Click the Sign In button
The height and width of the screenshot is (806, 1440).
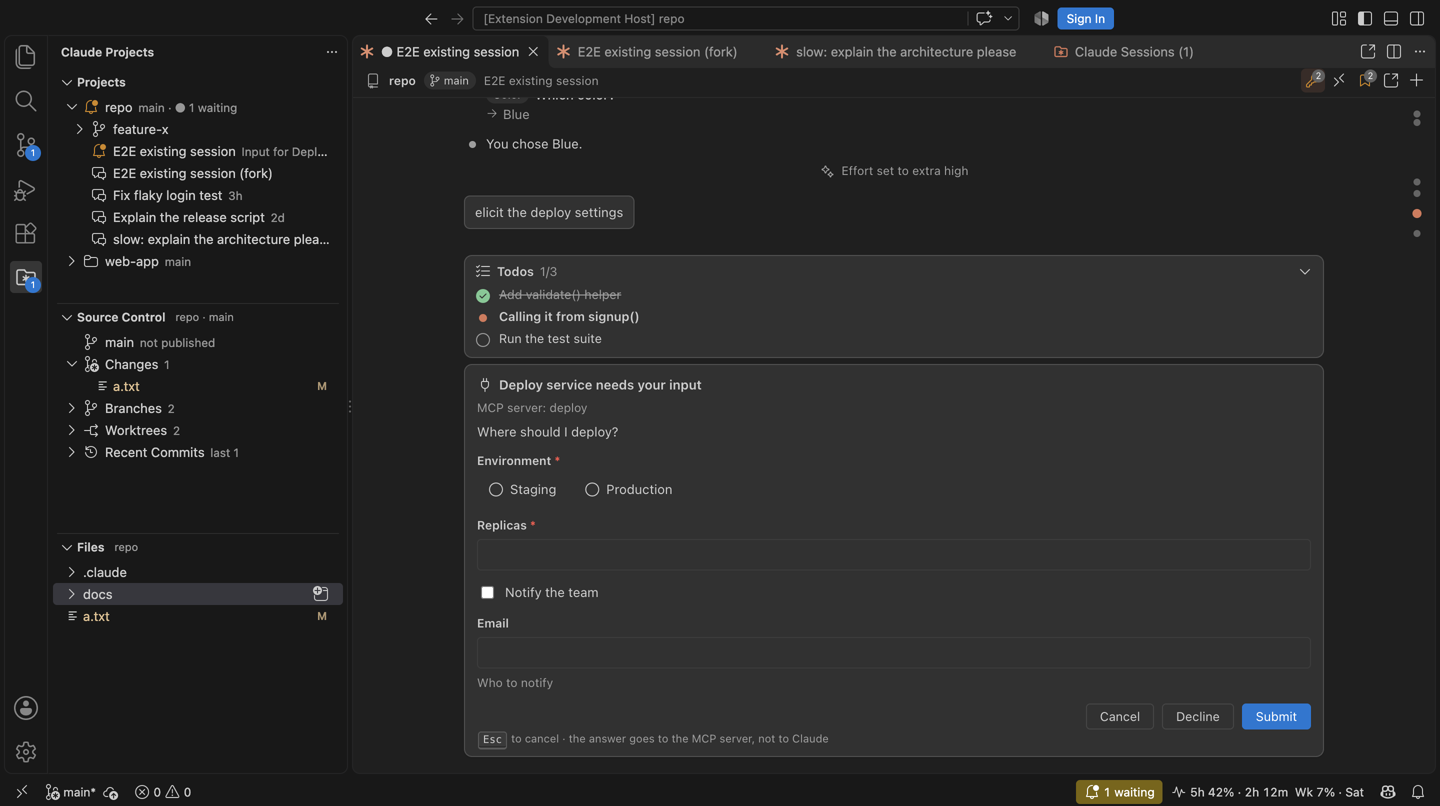click(x=1085, y=19)
